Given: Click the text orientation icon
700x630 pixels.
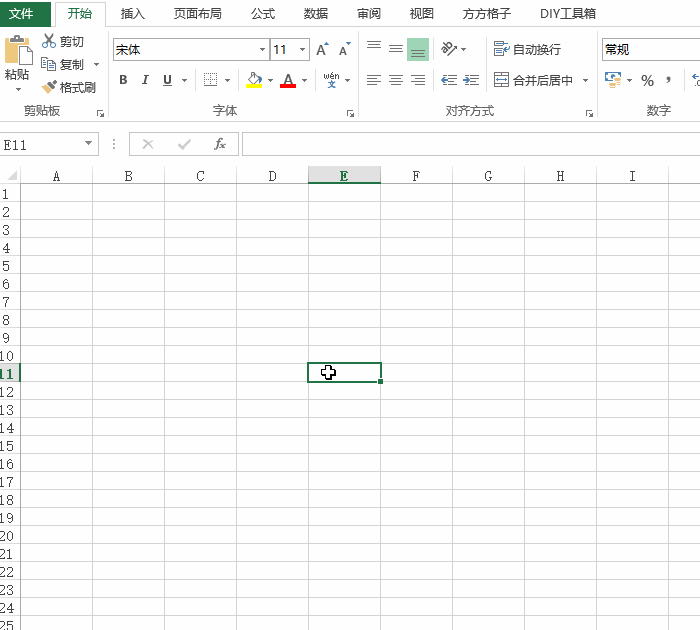Looking at the screenshot, I should [449, 48].
